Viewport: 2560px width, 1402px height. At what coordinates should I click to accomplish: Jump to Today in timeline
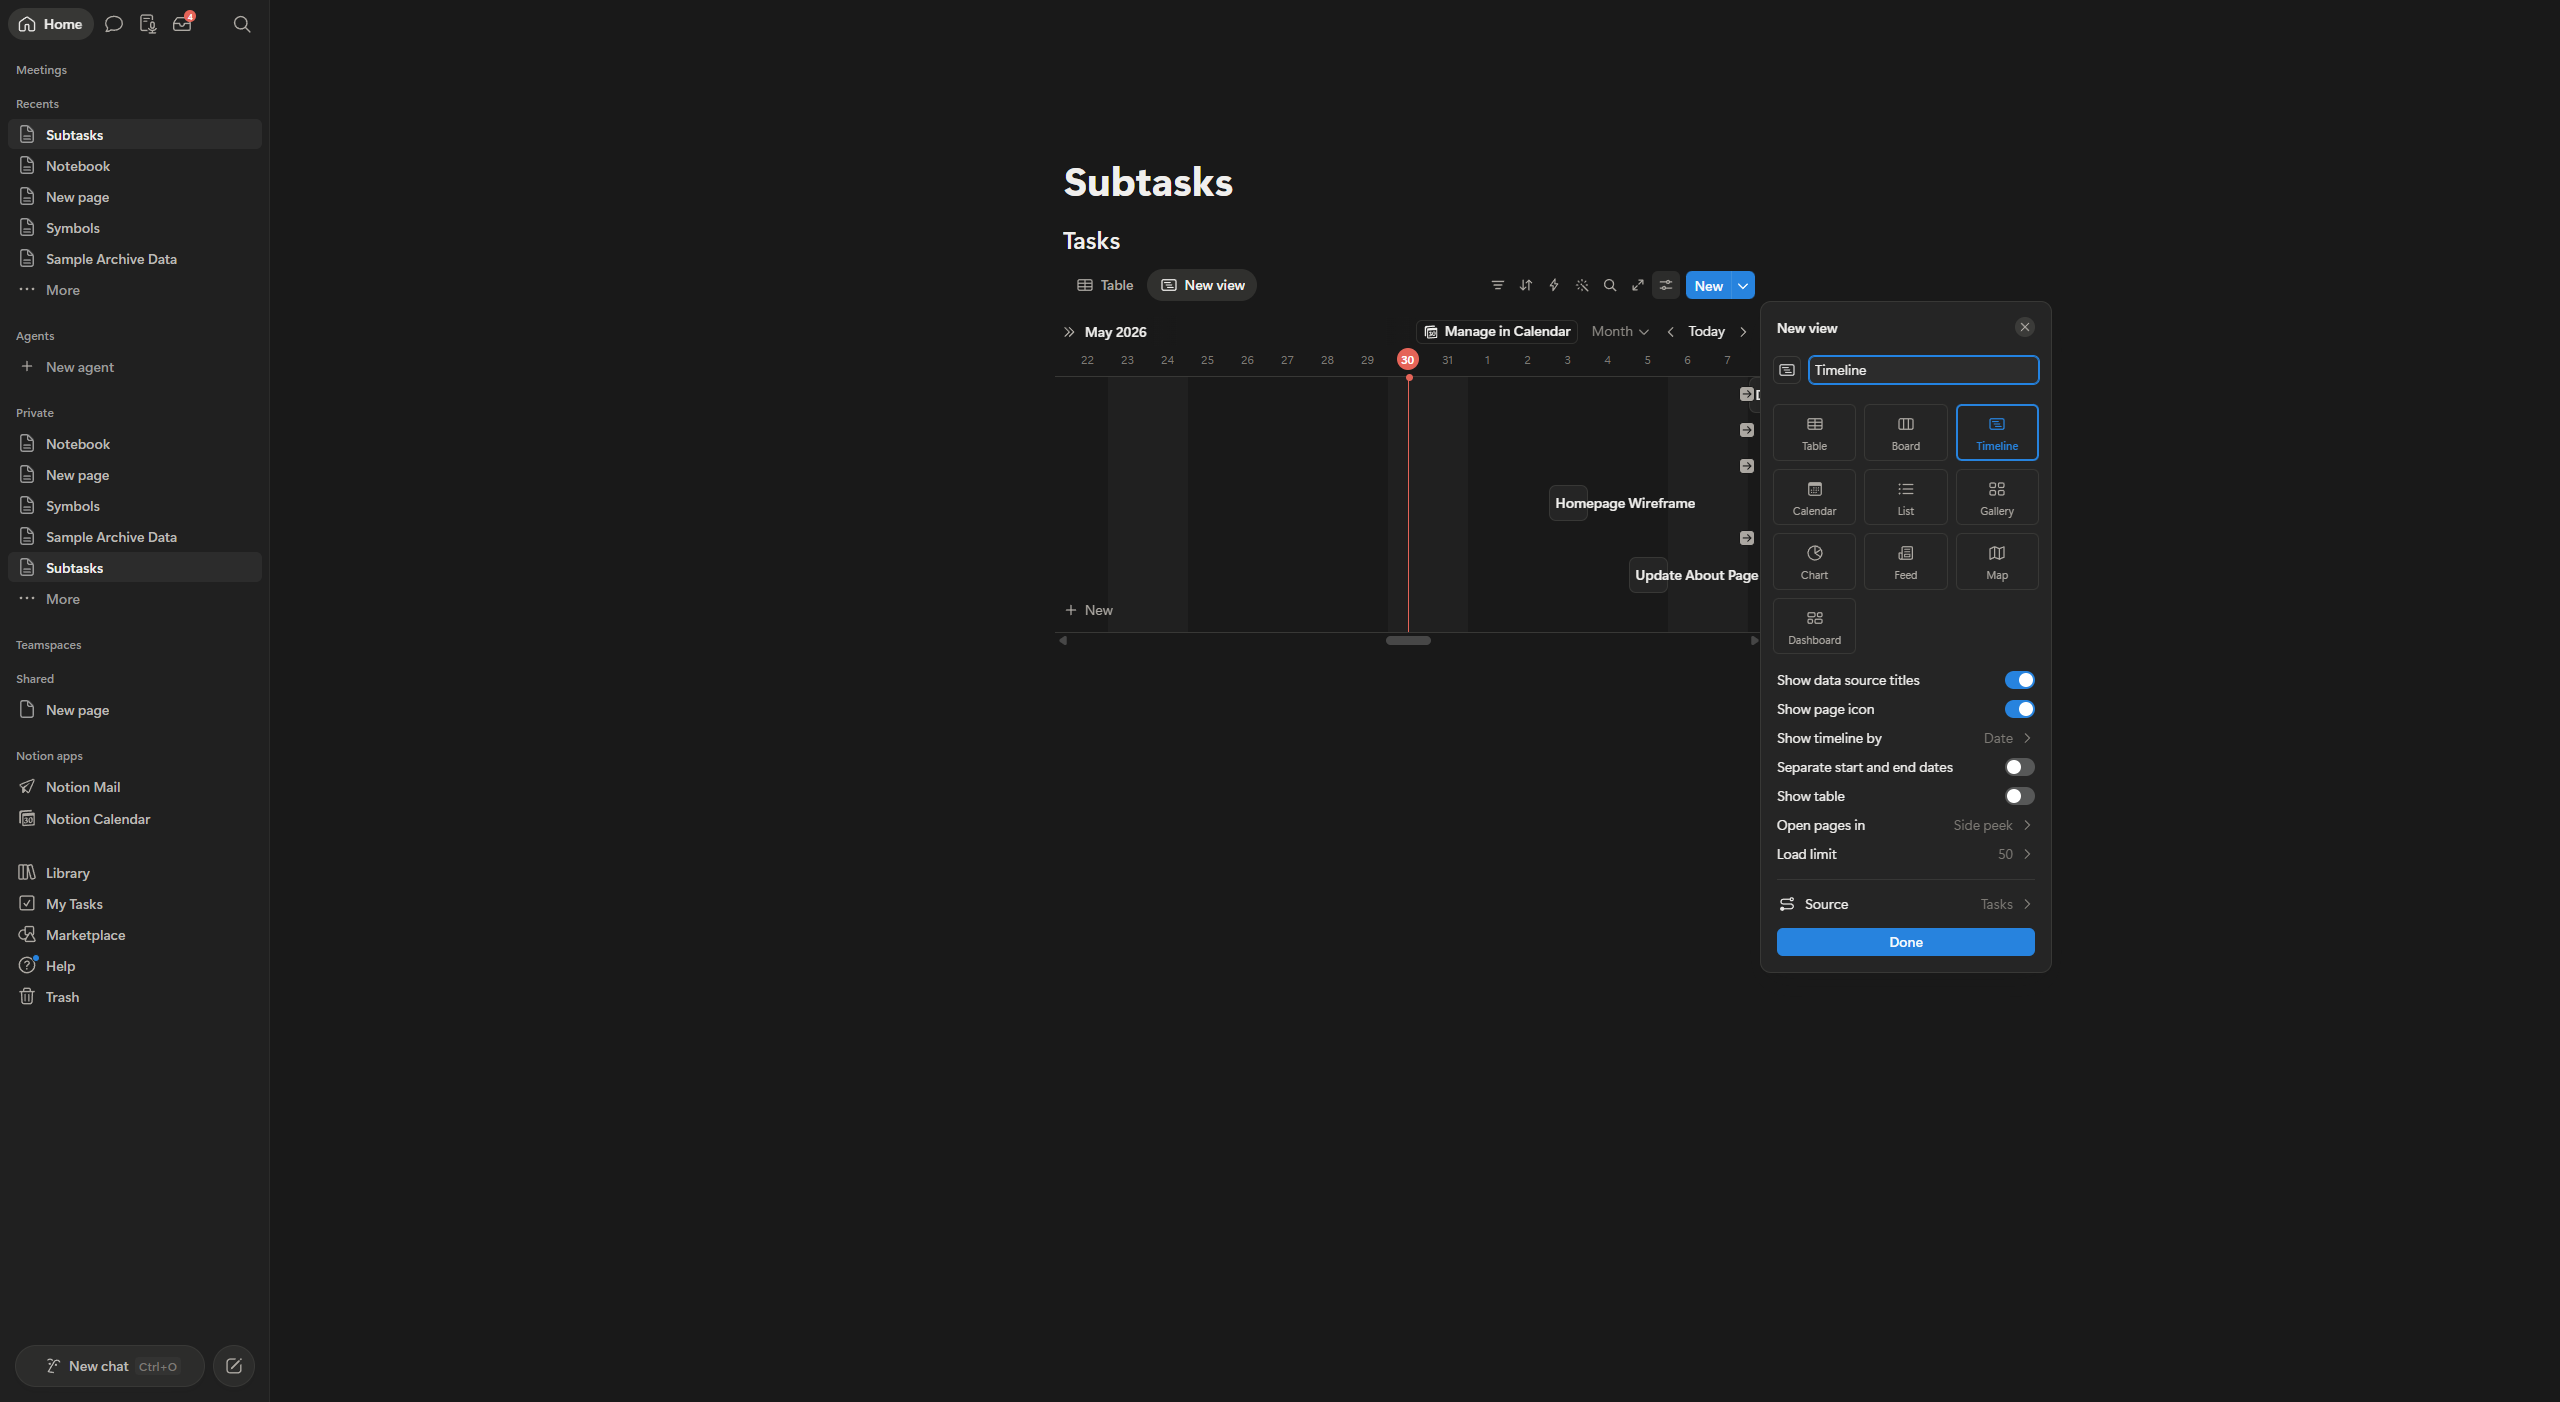[1706, 332]
